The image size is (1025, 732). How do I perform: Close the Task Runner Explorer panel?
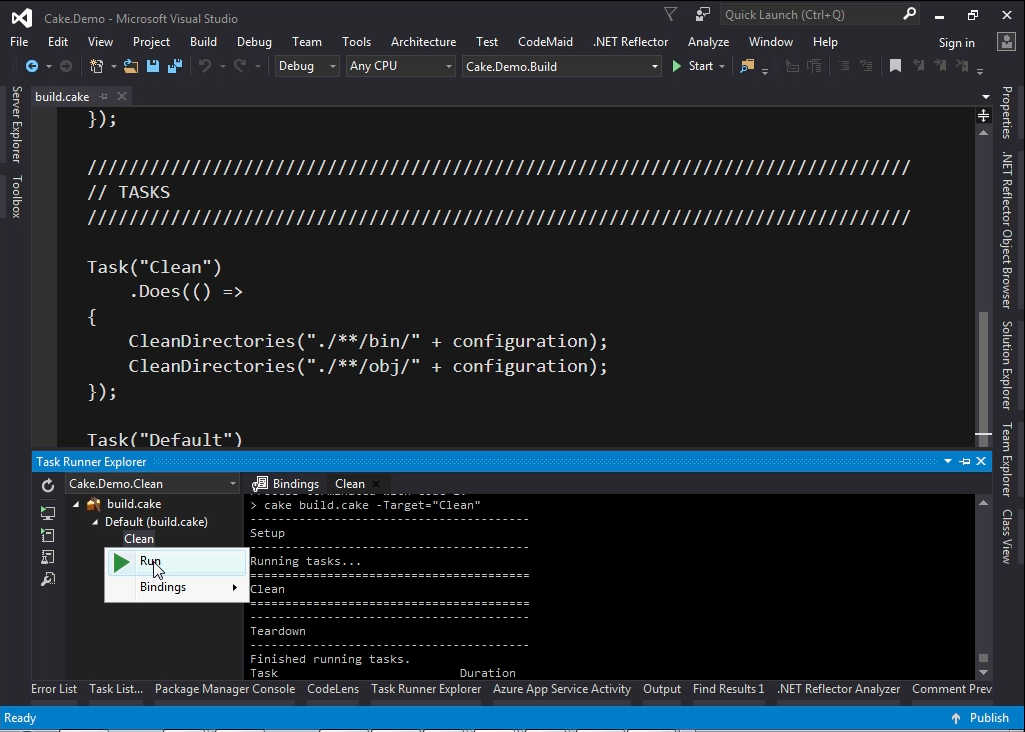coord(981,461)
